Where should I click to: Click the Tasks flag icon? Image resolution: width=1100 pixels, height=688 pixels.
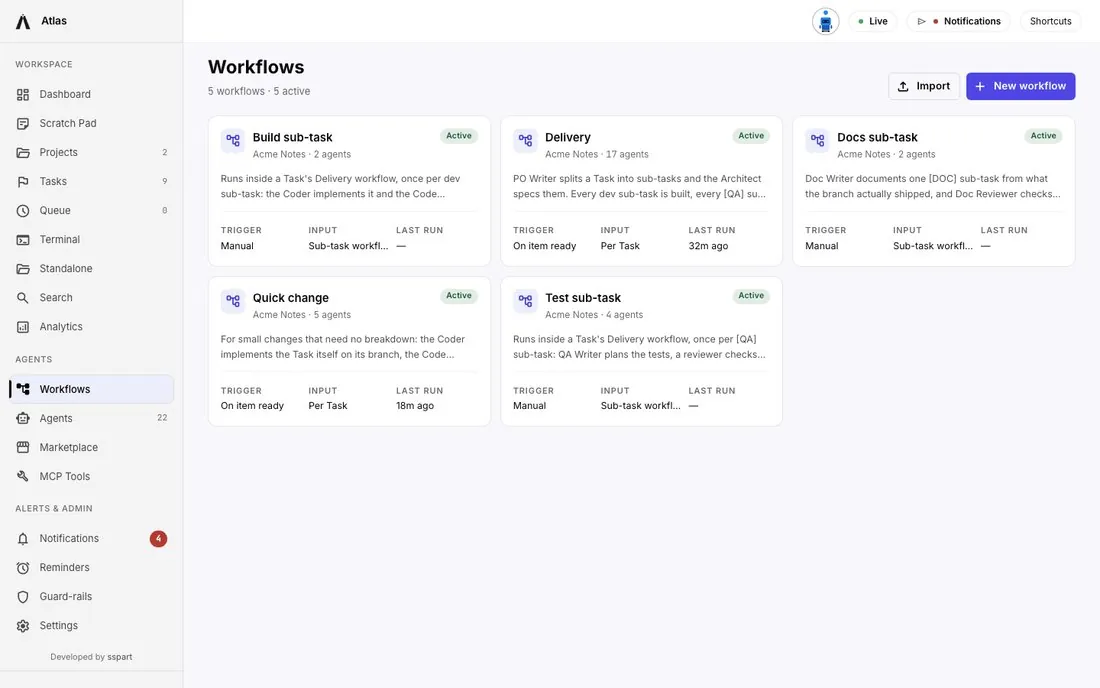point(23,182)
